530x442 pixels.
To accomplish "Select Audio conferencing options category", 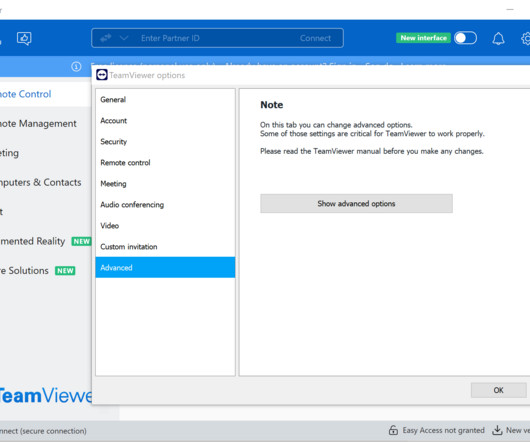I will point(165,204).
